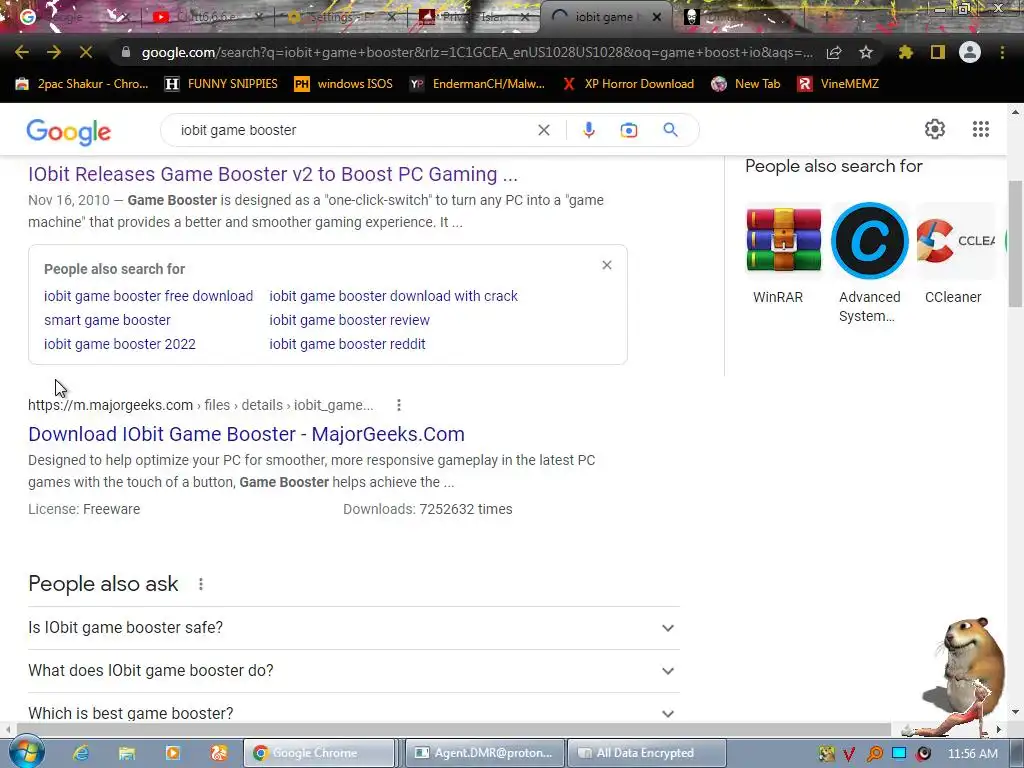Open the Windows Start menu
This screenshot has height=768, width=1024.
tap(26, 752)
